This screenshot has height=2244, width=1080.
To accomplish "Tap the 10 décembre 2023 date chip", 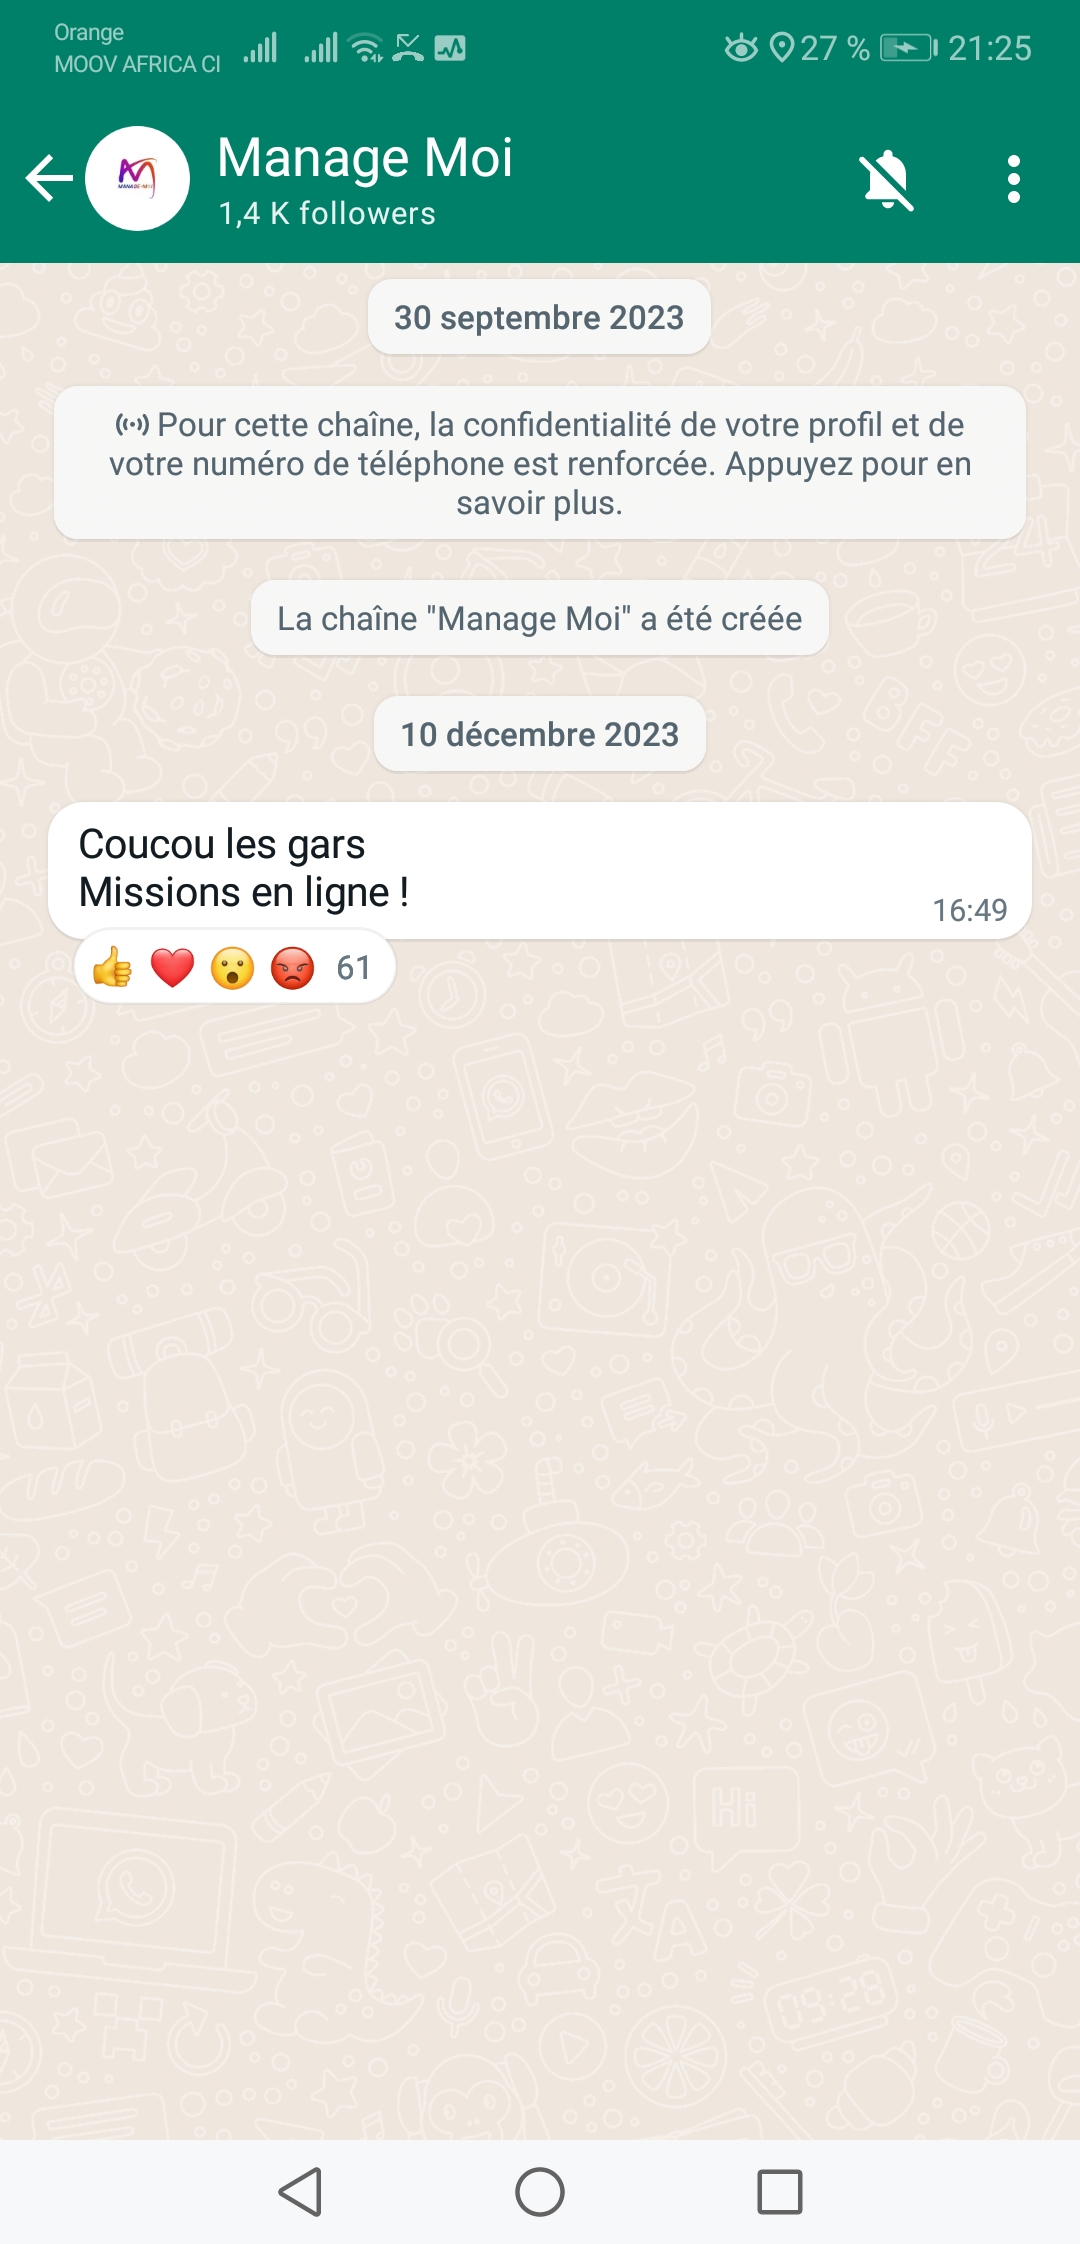I will (x=540, y=734).
